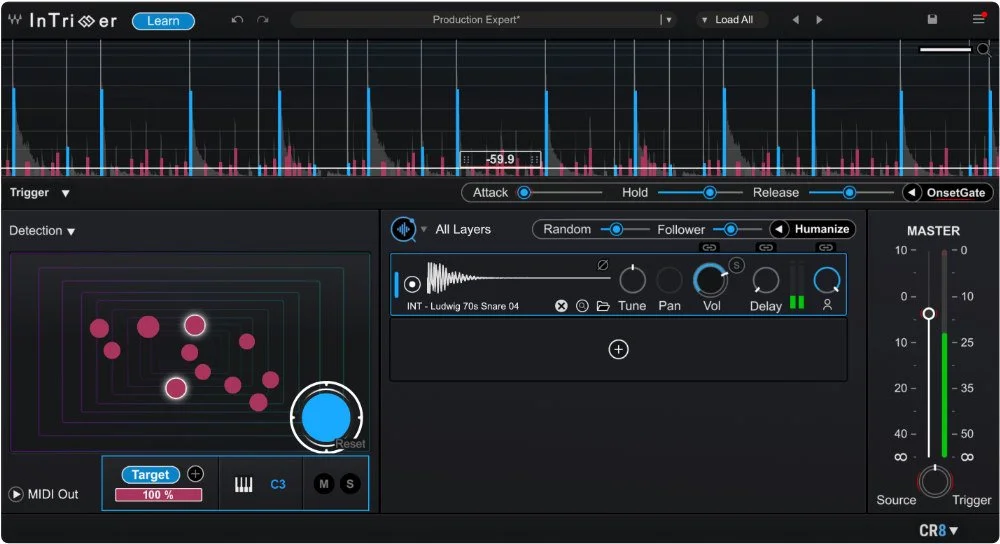The height and width of the screenshot is (544, 1000).
Task: Click the Production Expert preset name
Action: 476,20
